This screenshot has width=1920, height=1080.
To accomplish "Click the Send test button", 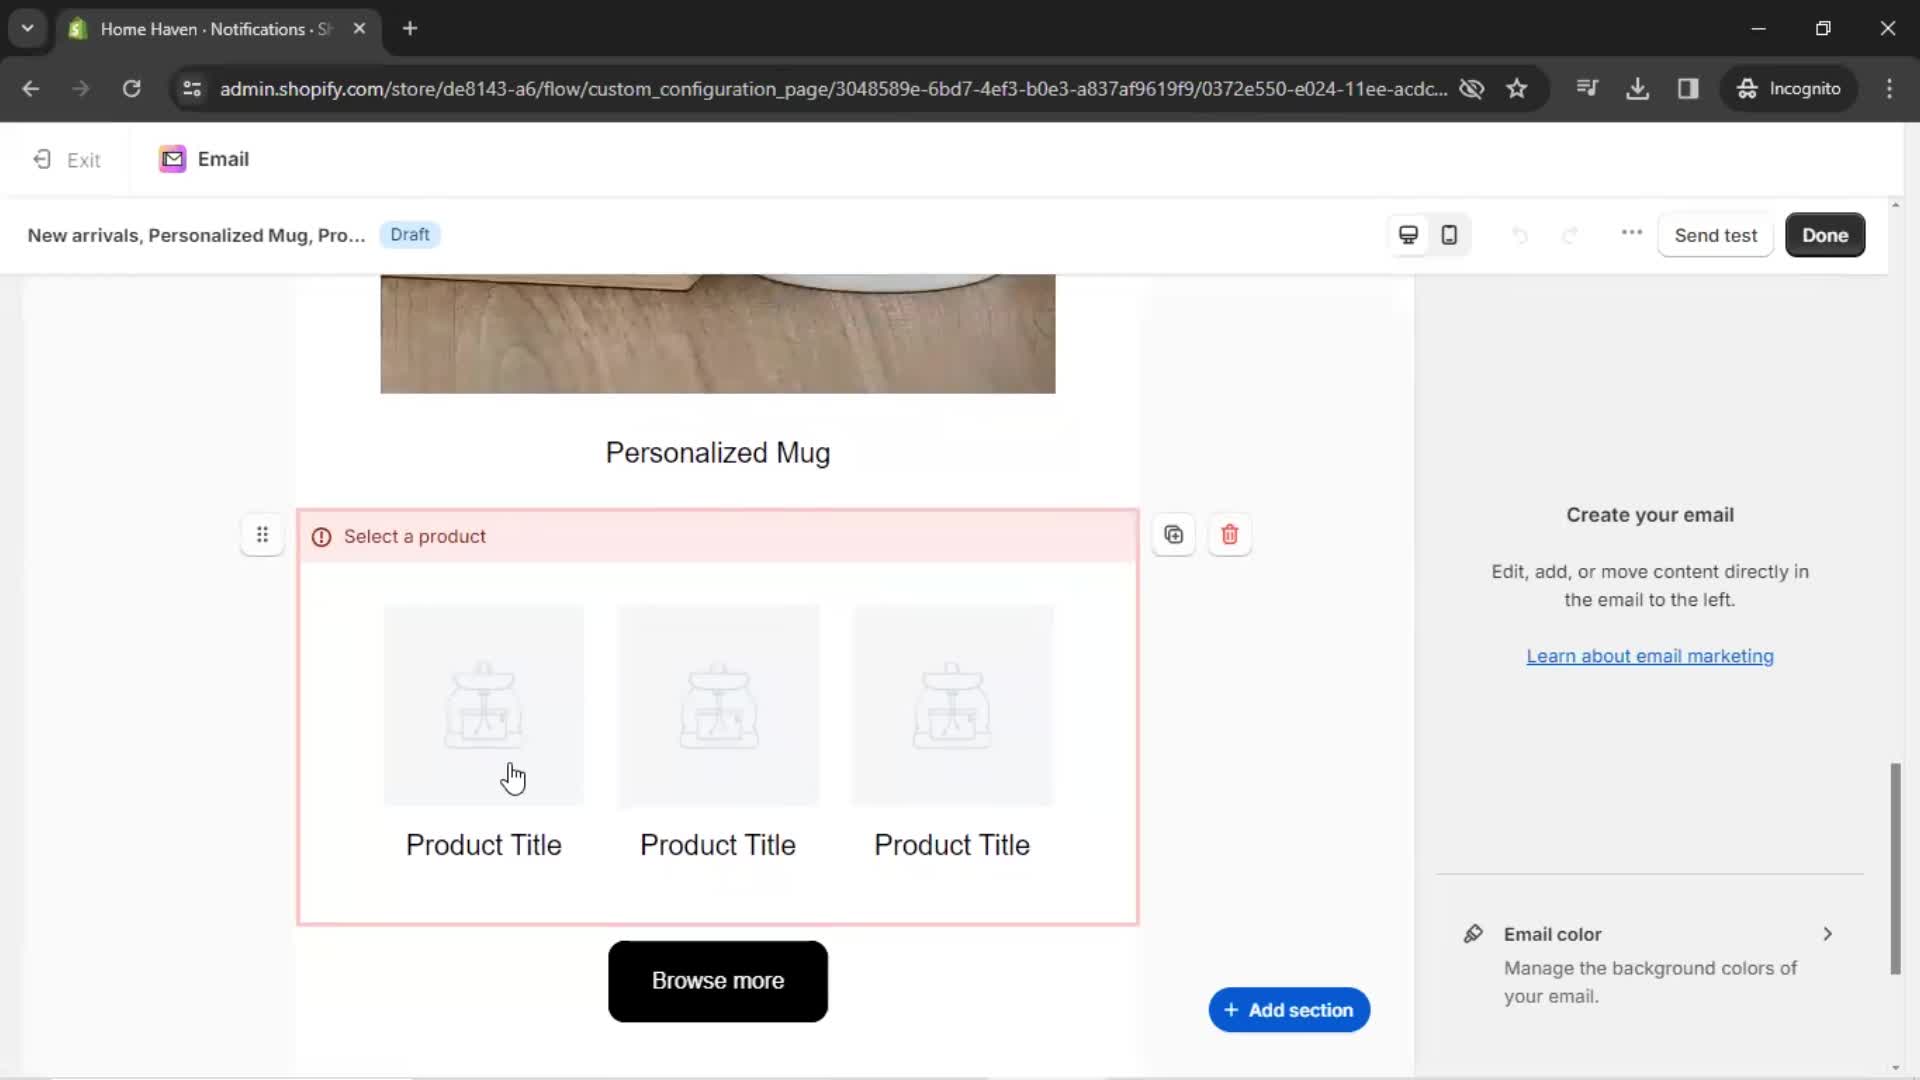I will click(1717, 235).
